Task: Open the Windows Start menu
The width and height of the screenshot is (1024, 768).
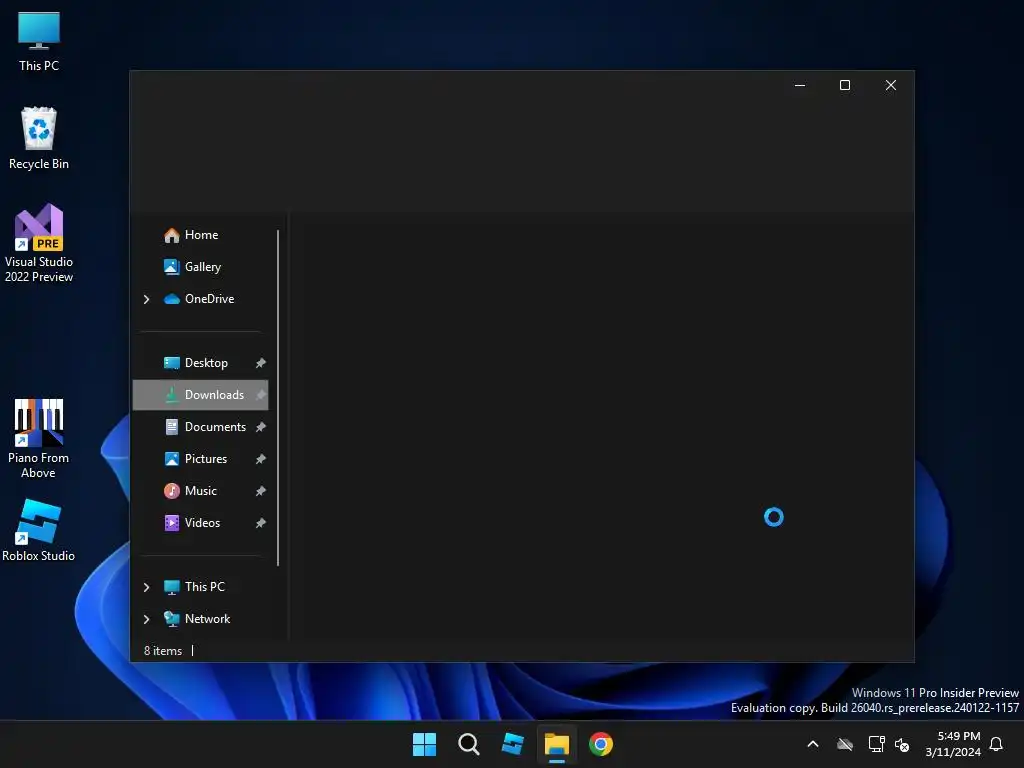Action: click(424, 744)
